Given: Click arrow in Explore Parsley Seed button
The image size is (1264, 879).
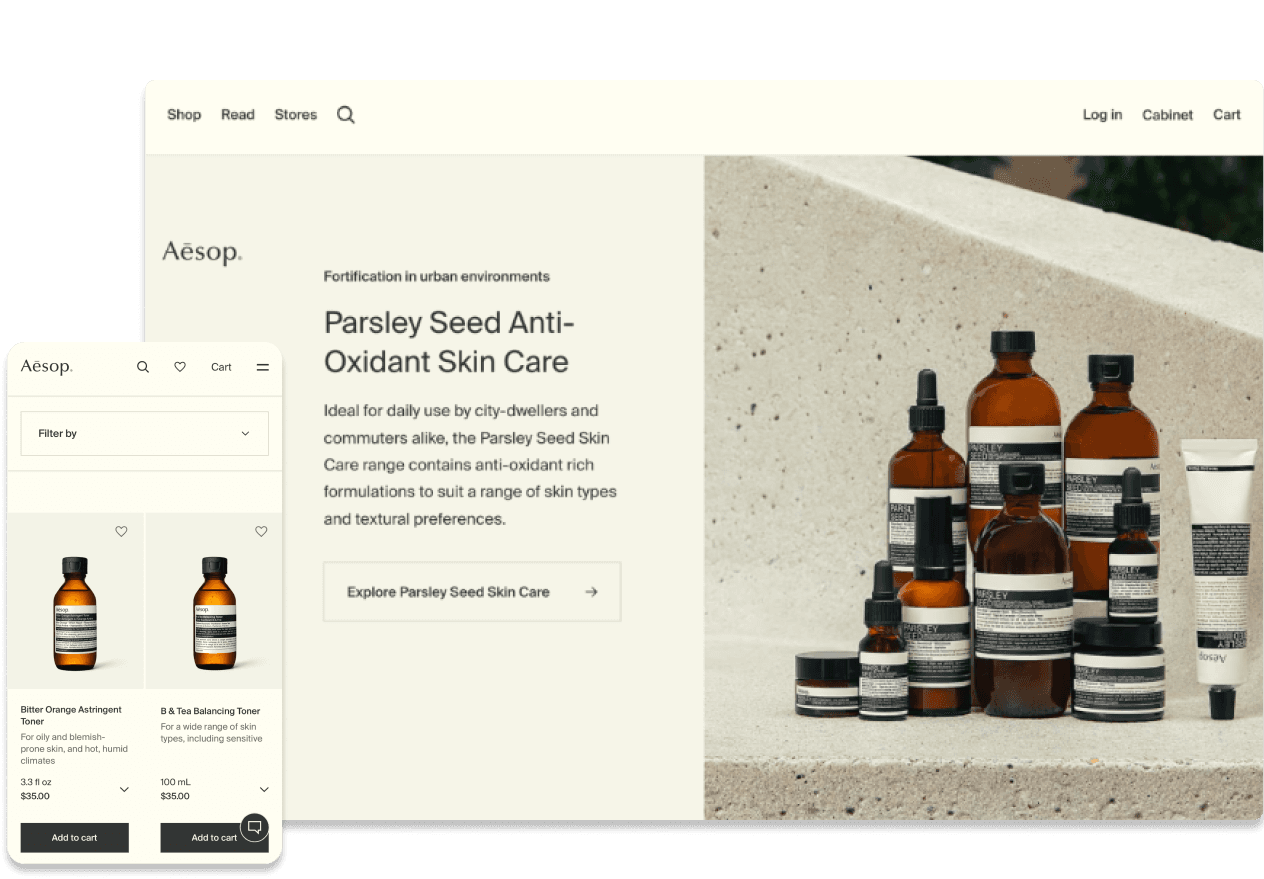Looking at the screenshot, I should click(x=591, y=592).
